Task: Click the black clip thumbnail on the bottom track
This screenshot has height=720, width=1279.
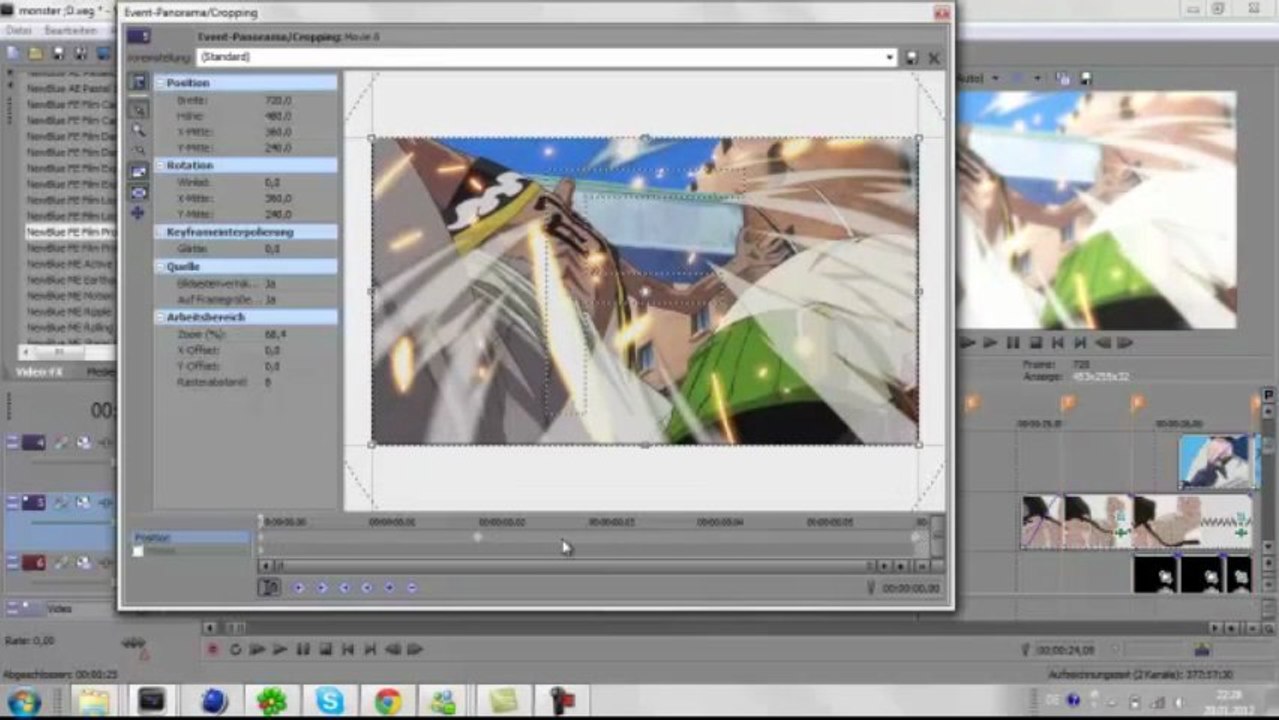Action: pos(1156,574)
